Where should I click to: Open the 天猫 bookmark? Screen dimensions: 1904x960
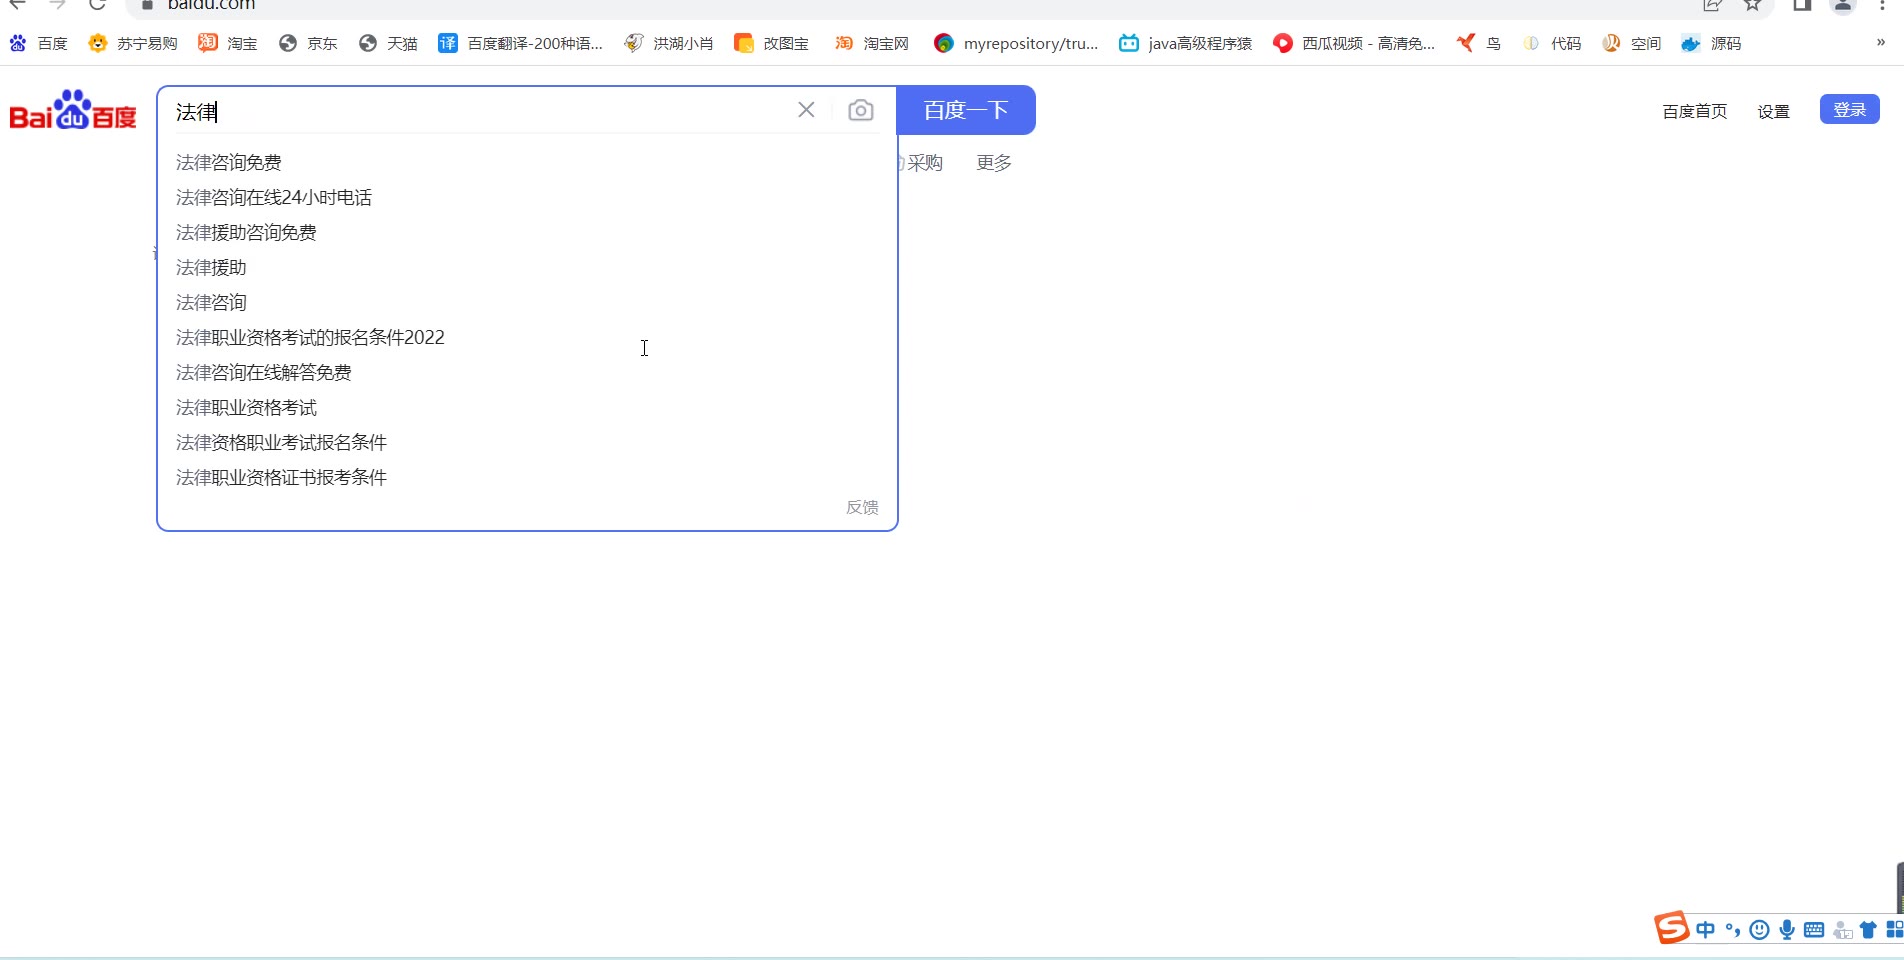(388, 43)
